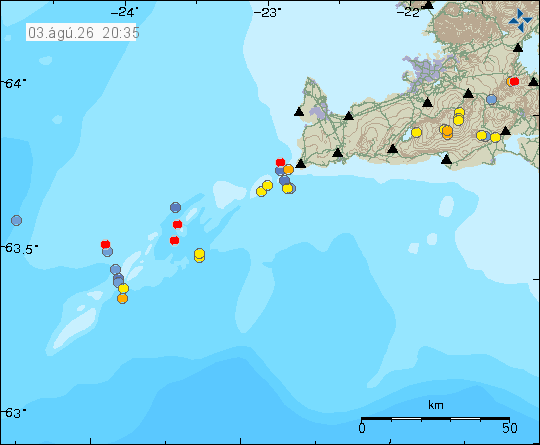
Task: Select the blue quake marker below the inland red dot
Action: click(x=491, y=100)
